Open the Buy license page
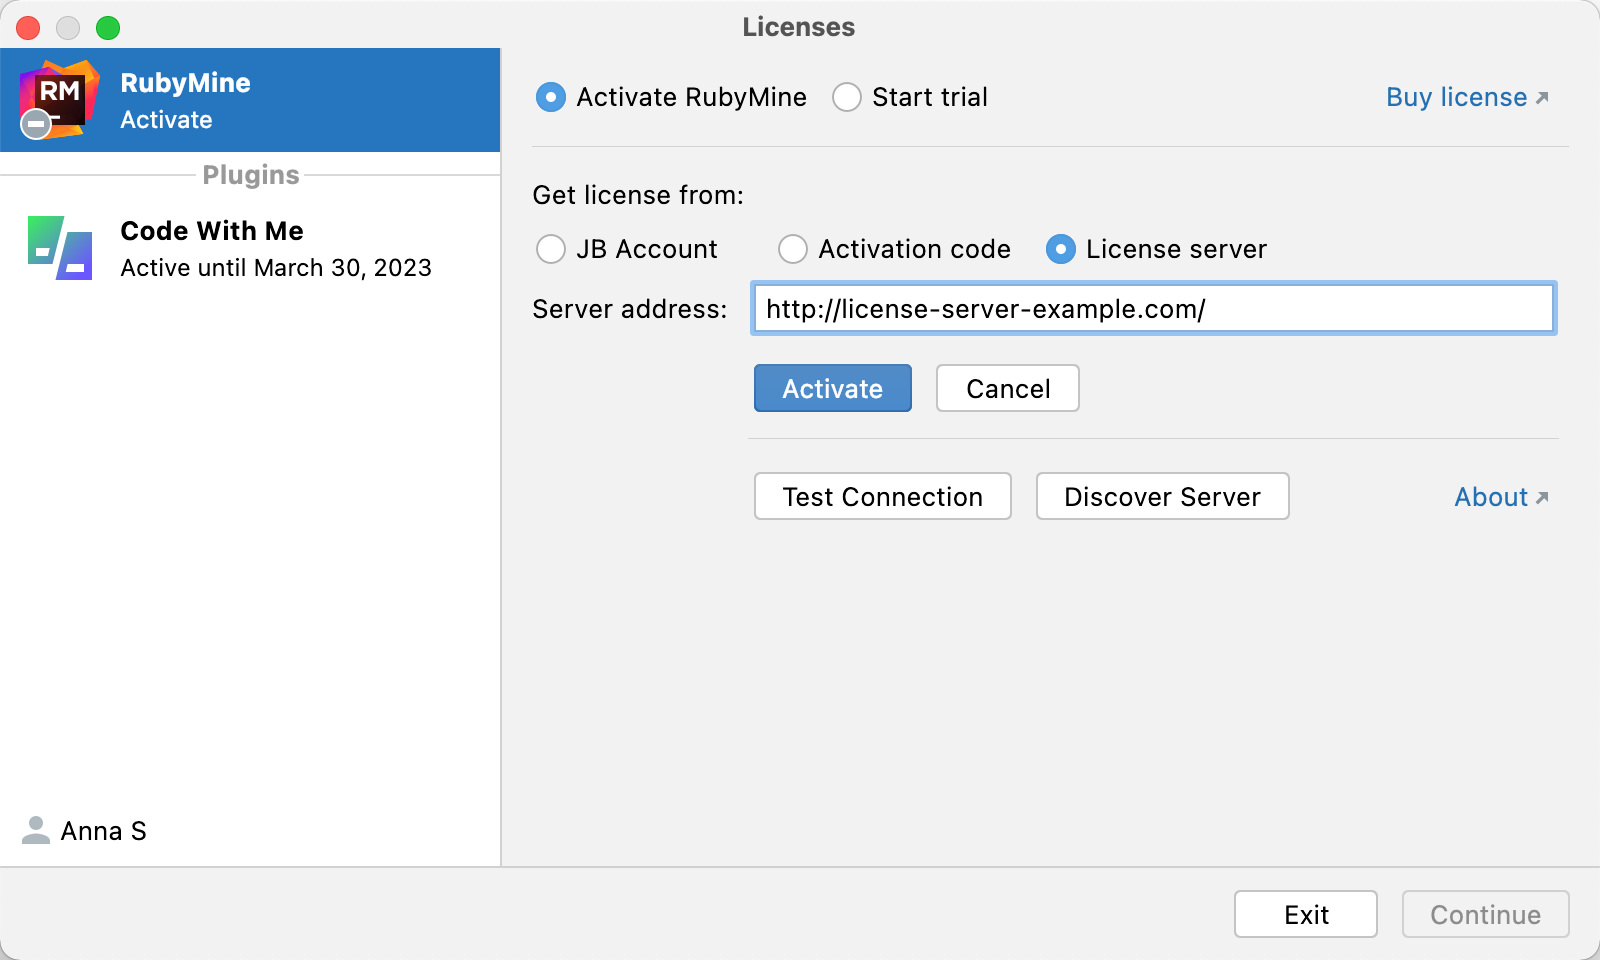 pyautogui.click(x=1455, y=96)
